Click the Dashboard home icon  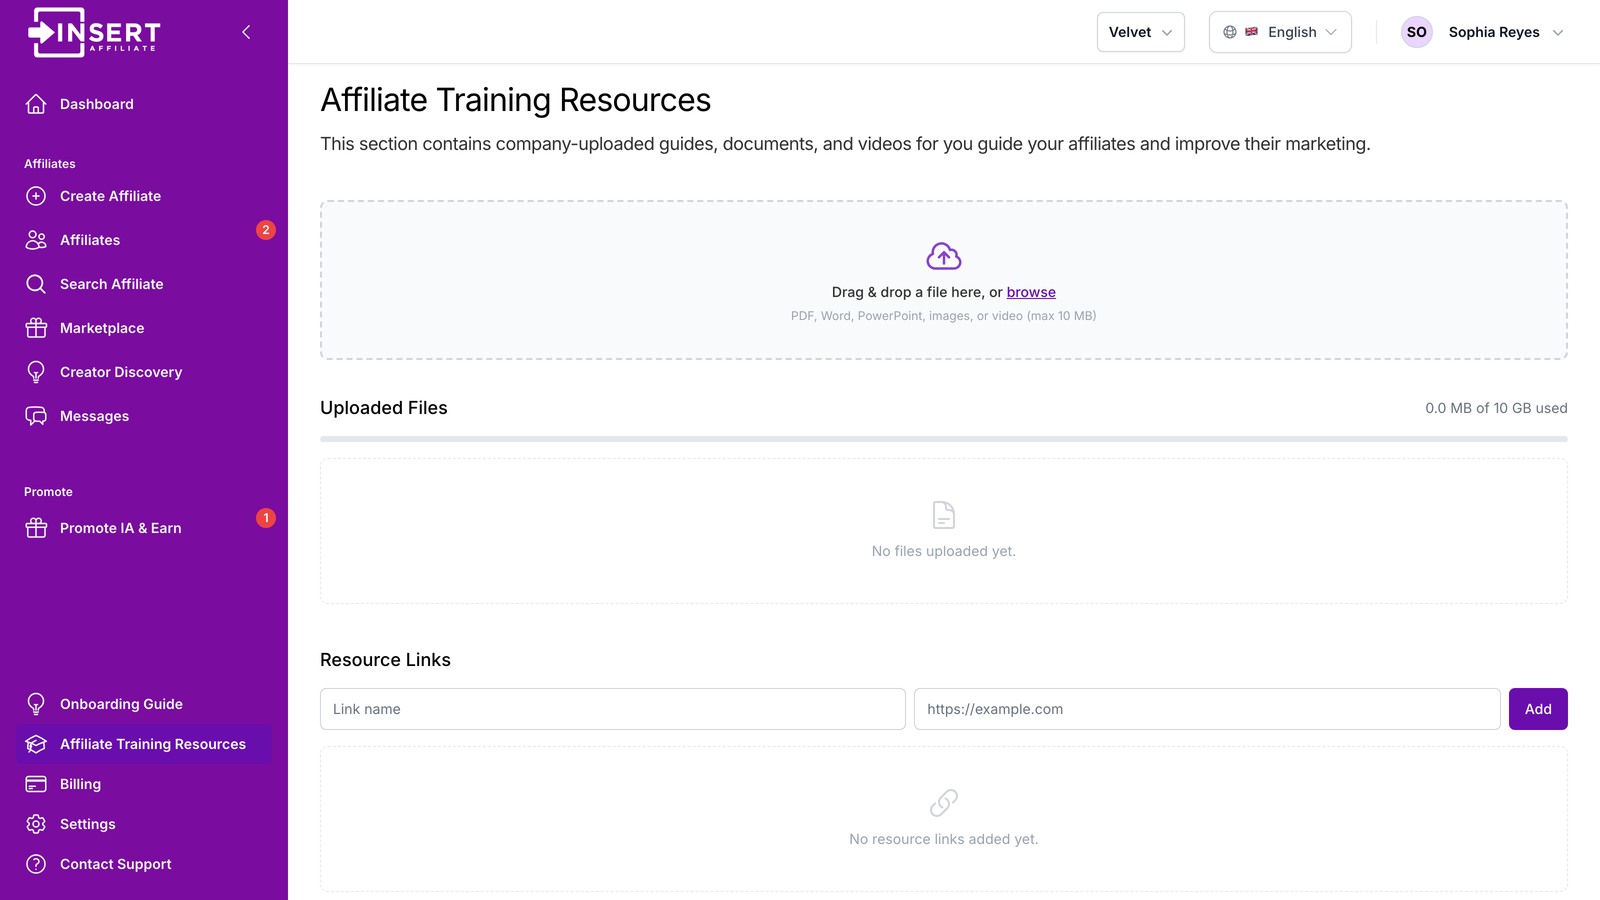(x=36, y=104)
